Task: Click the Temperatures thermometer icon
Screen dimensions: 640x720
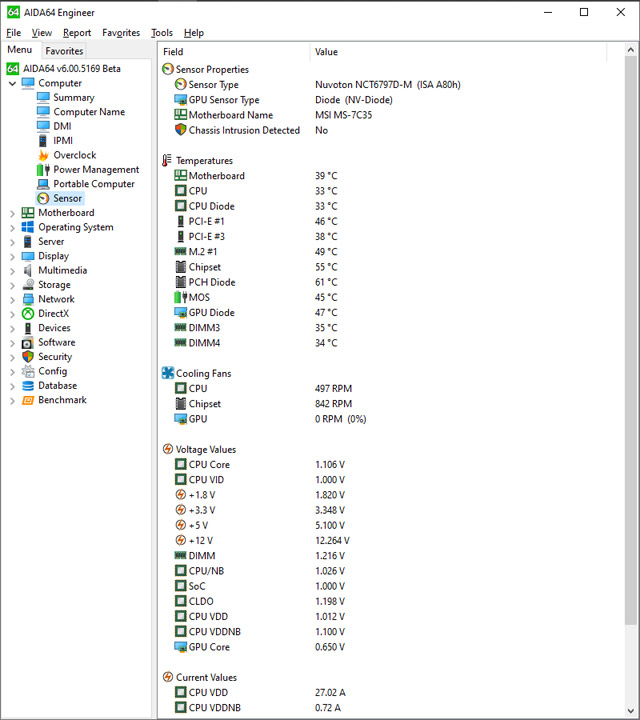Action: pos(167,161)
